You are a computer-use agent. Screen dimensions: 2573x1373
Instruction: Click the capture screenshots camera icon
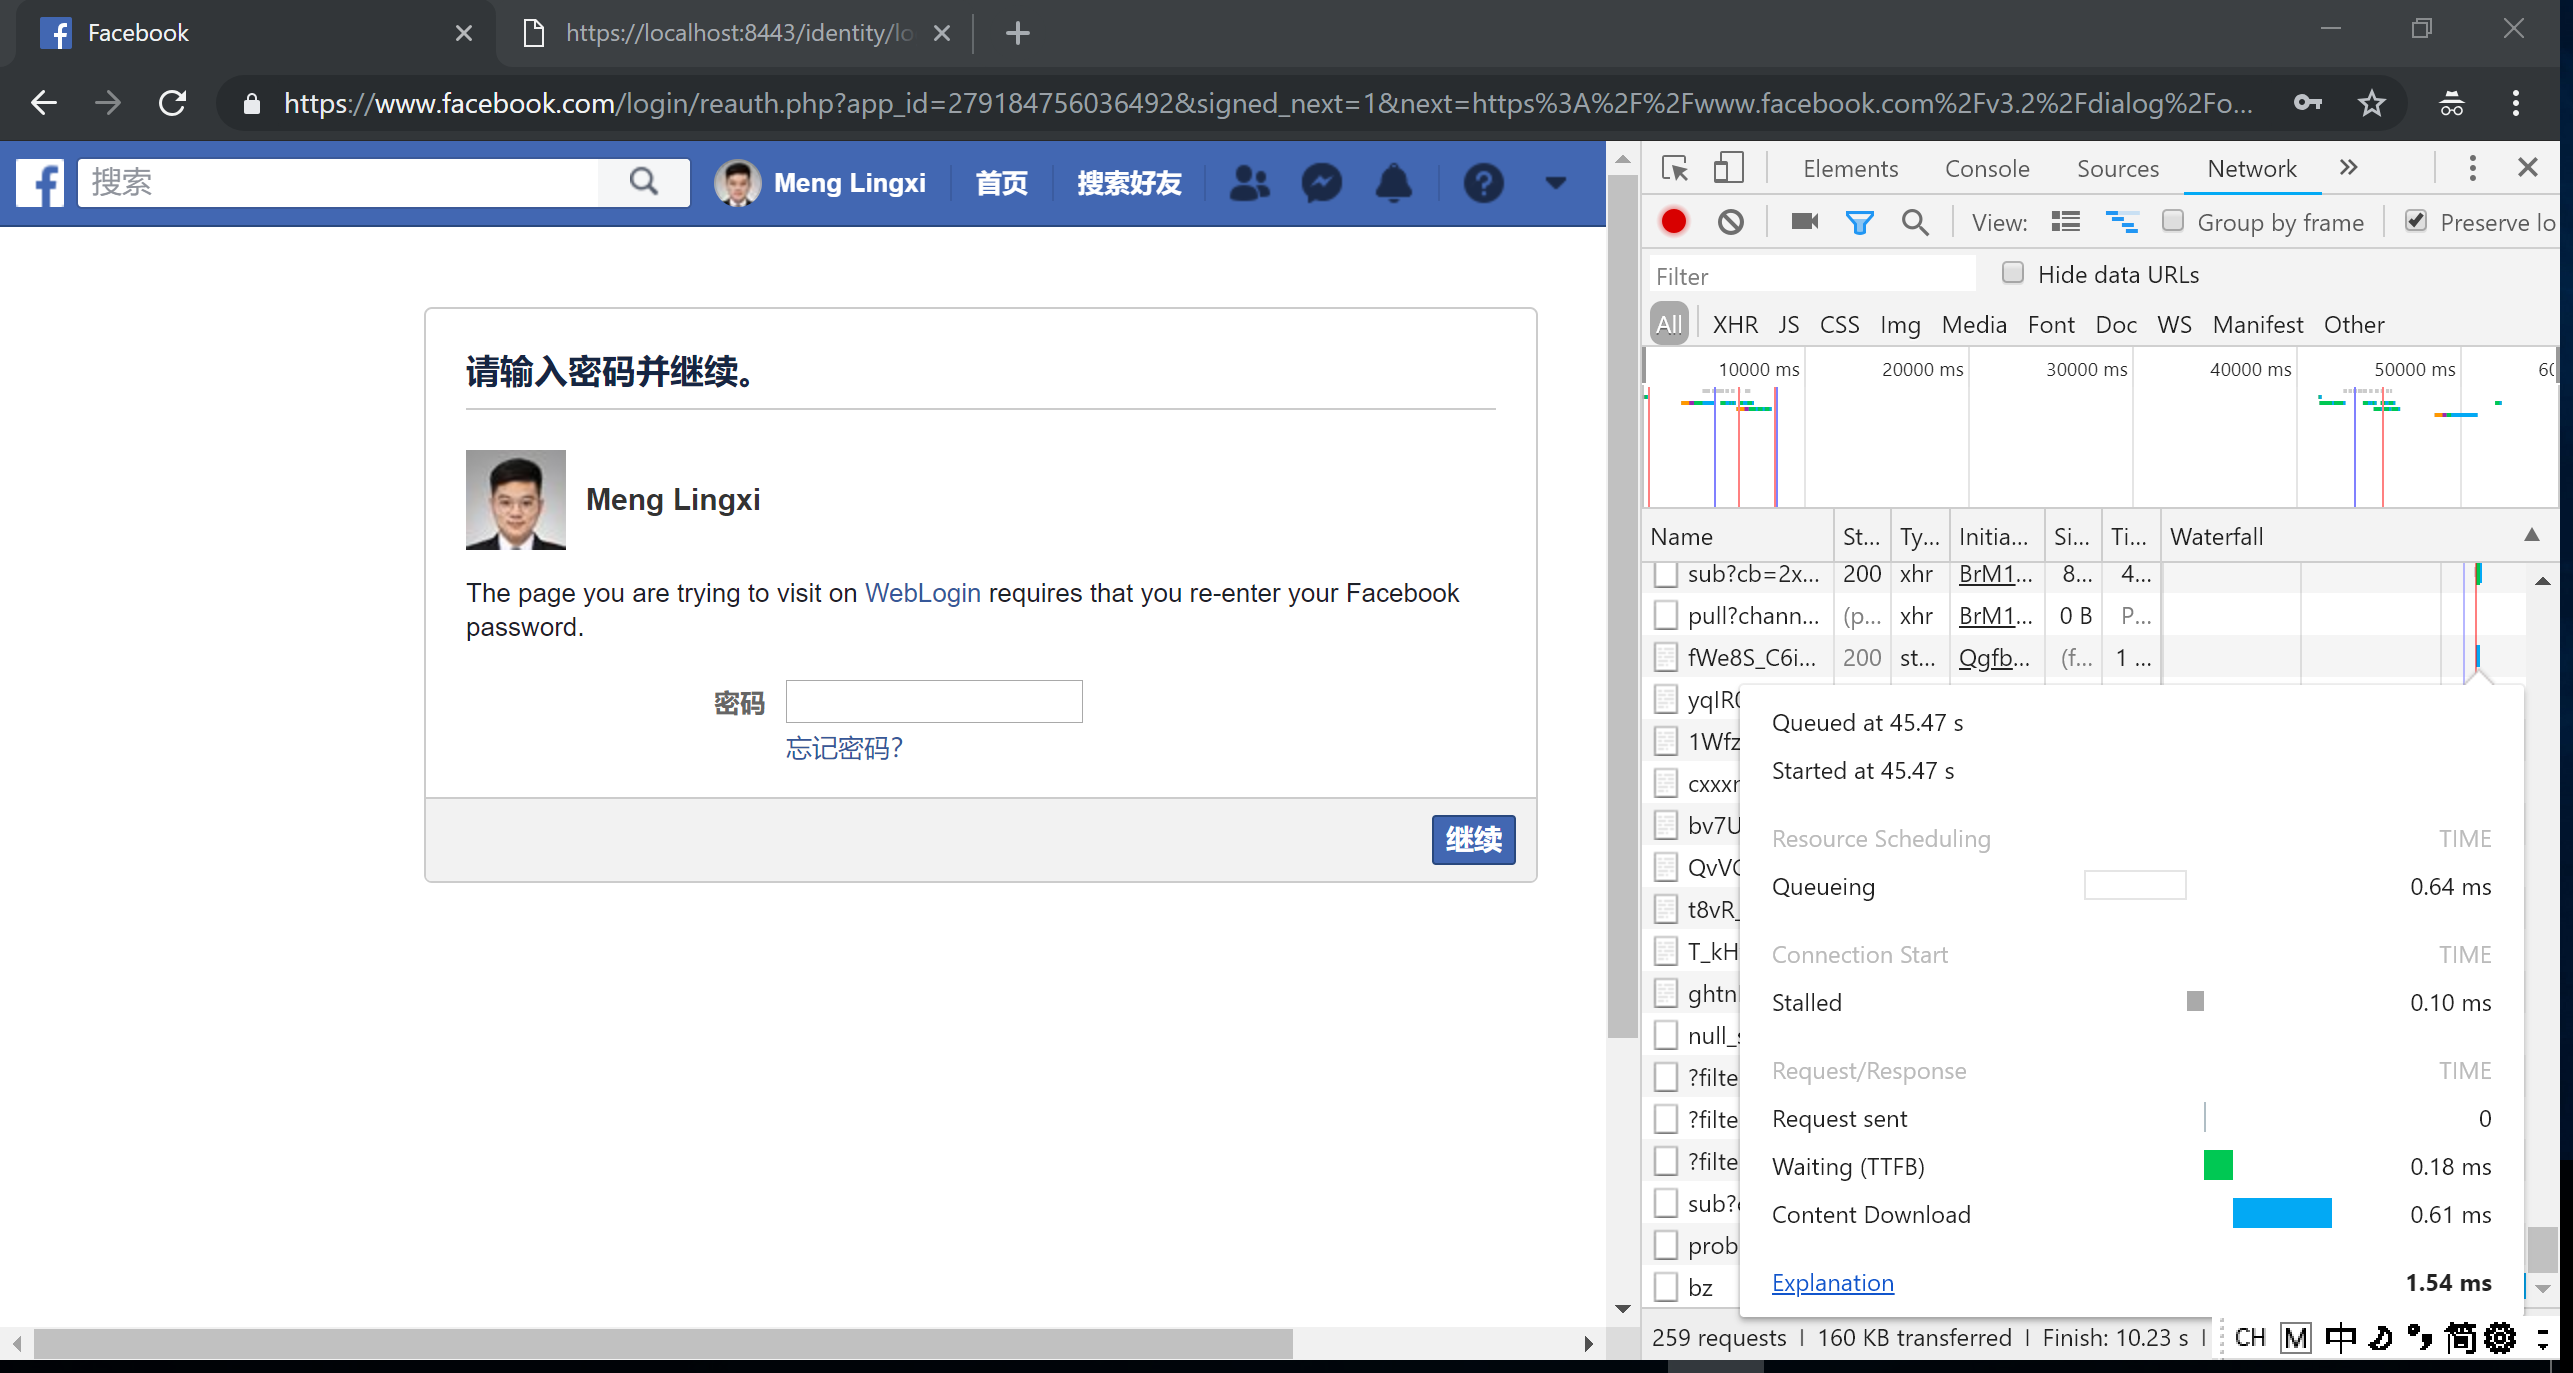(1804, 221)
